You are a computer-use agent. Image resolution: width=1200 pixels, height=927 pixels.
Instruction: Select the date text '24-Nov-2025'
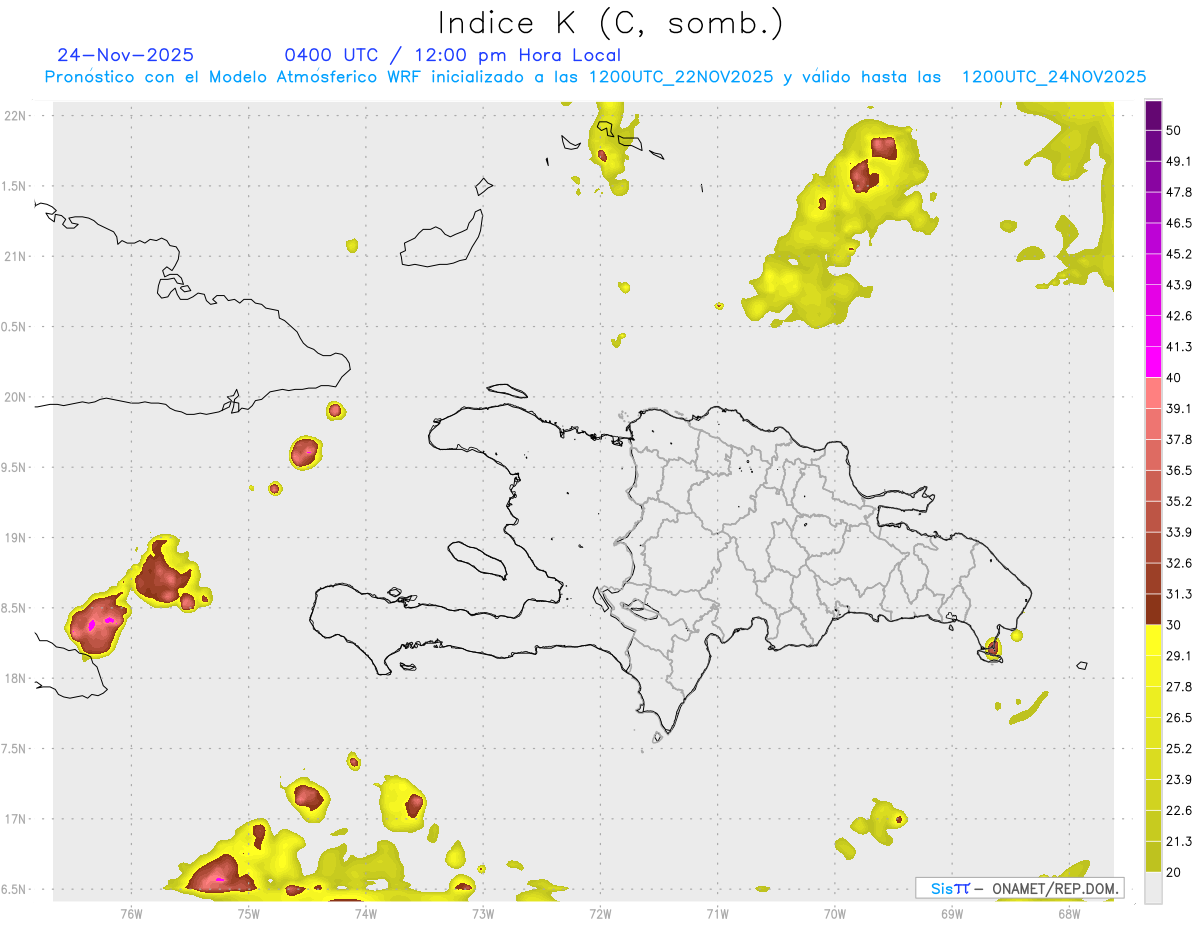[126, 55]
